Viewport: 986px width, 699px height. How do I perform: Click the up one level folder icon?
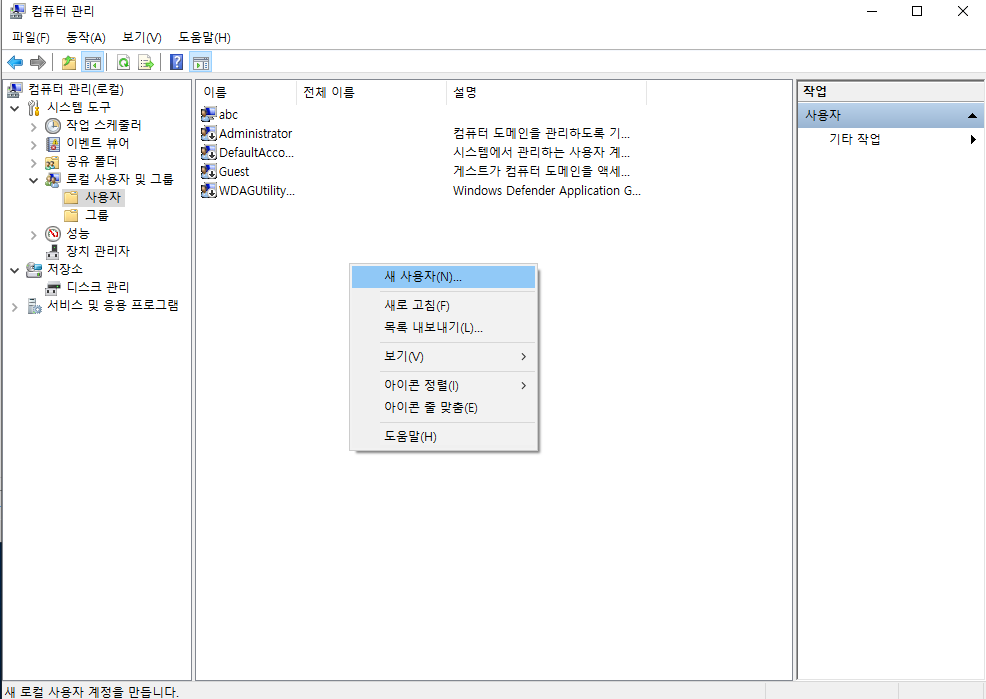pyautogui.click(x=69, y=62)
